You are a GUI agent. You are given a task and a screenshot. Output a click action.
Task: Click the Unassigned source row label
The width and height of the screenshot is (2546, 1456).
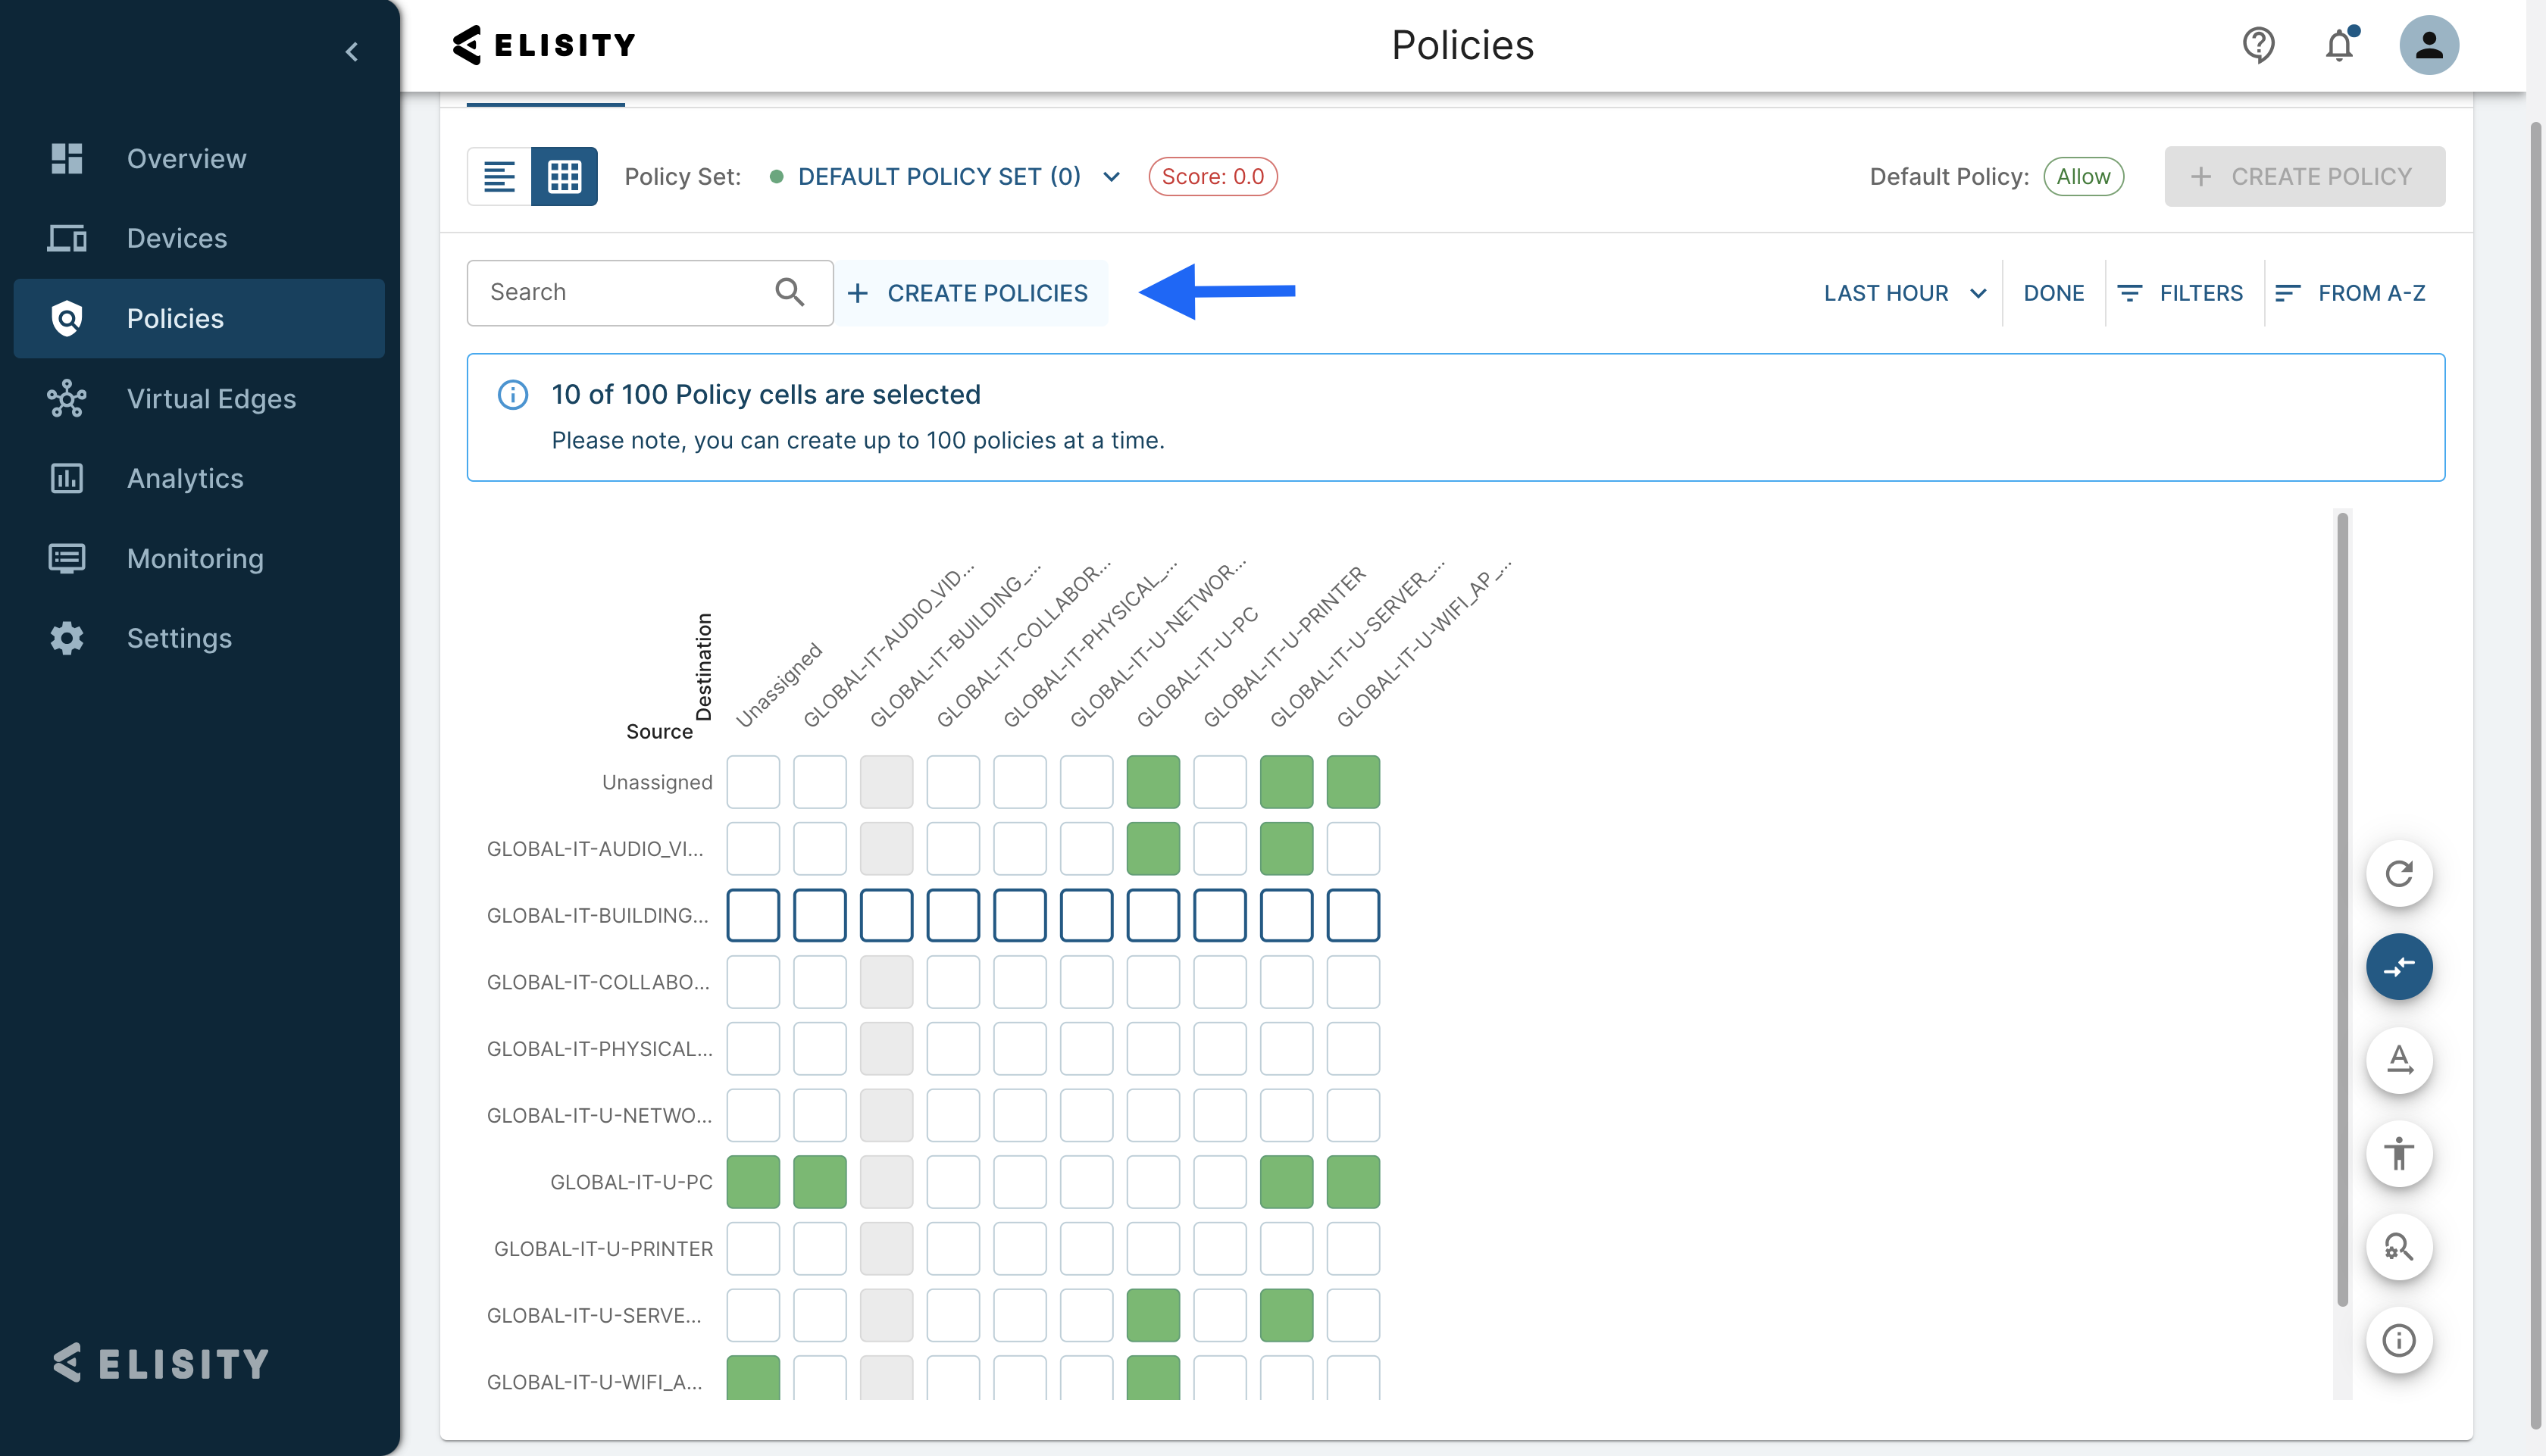click(x=657, y=782)
